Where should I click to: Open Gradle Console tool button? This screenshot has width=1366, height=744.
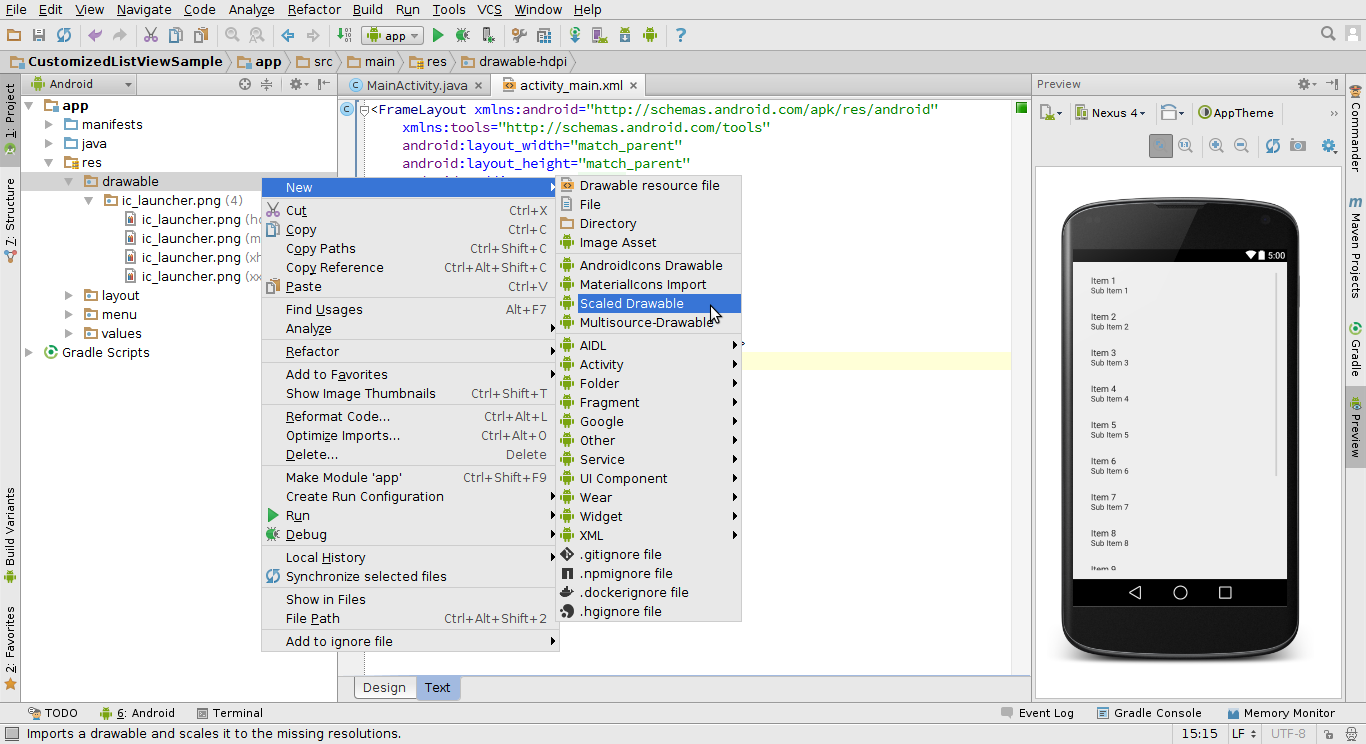pyautogui.click(x=1149, y=713)
